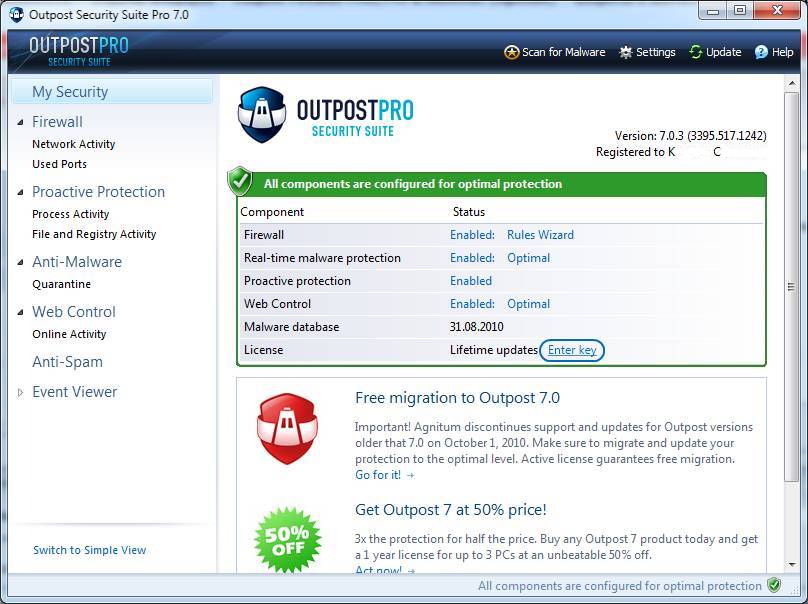Click the OutpostPro header logo
Image resolution: width=808 pixels, height=604 pixels.
pyautogui.click(x=79, y=51)
